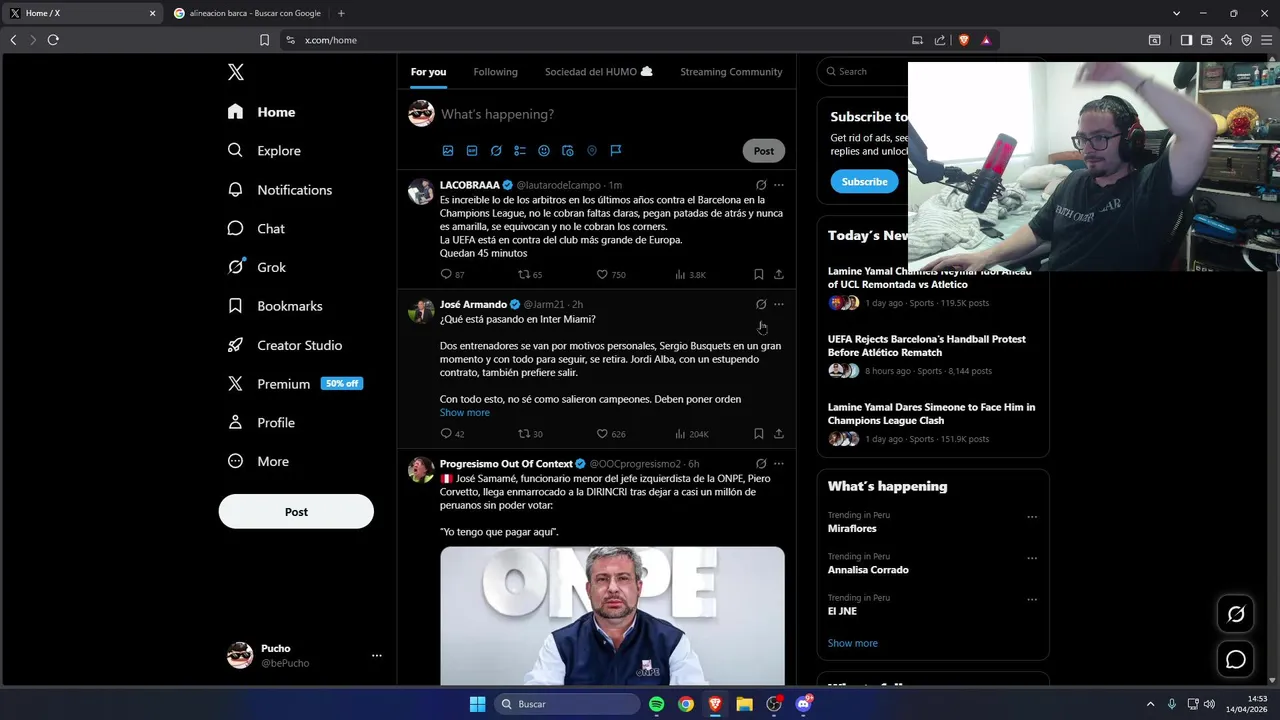Like LACOBRAAA's post with 750 likes

[x=611, y=274]
